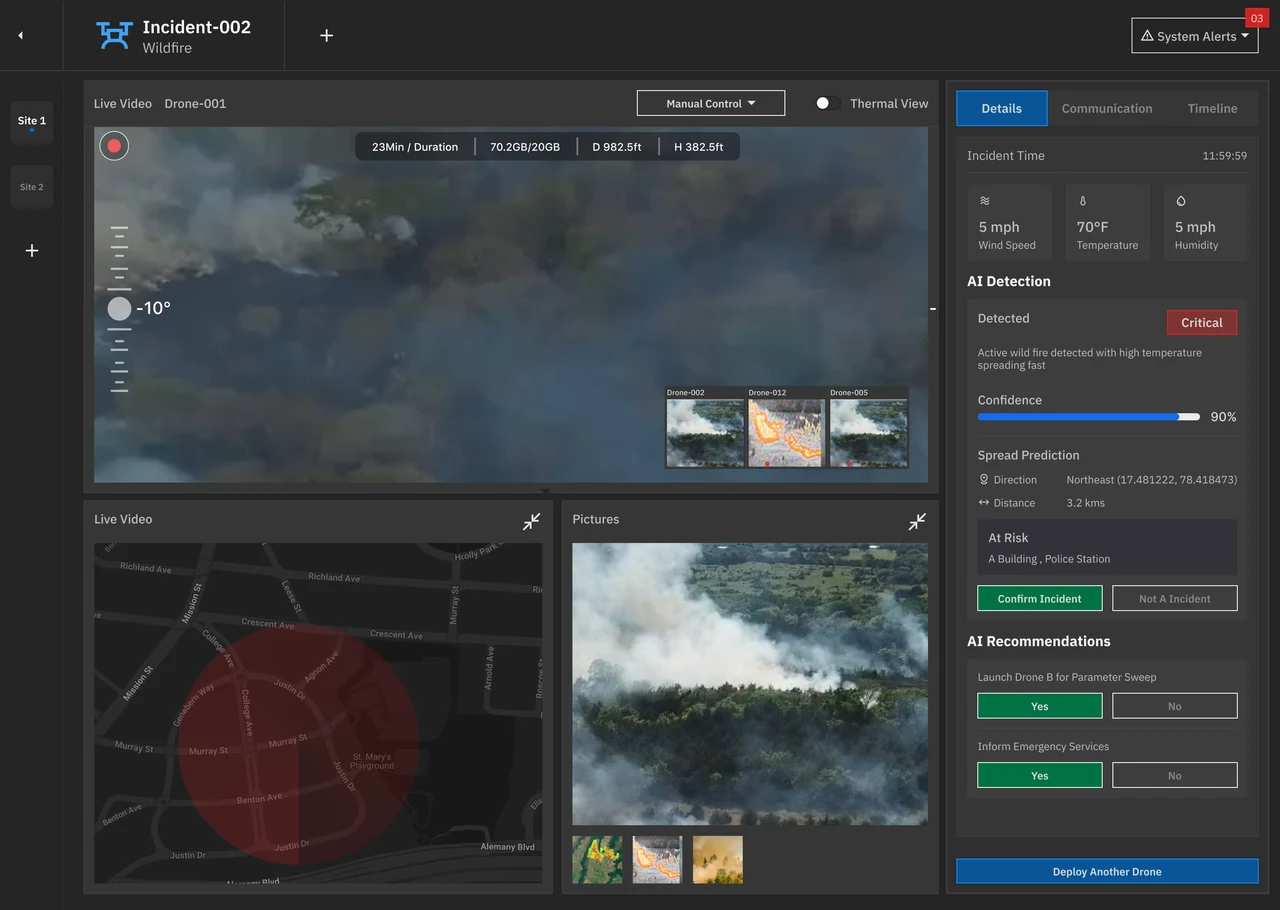
Task: Collapse the Live Video map panel
Action: [531, 521]
